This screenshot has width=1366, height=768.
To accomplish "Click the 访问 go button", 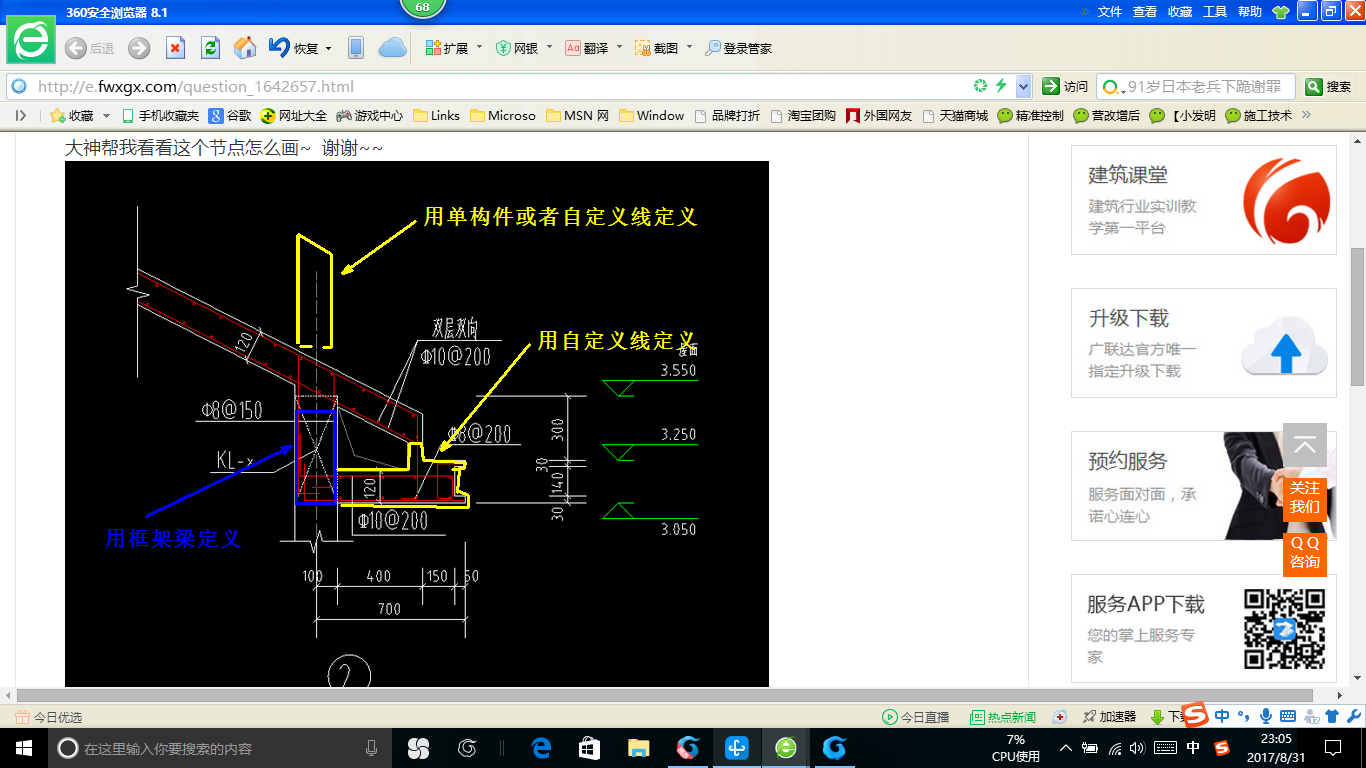I will tap(1065, 86).
